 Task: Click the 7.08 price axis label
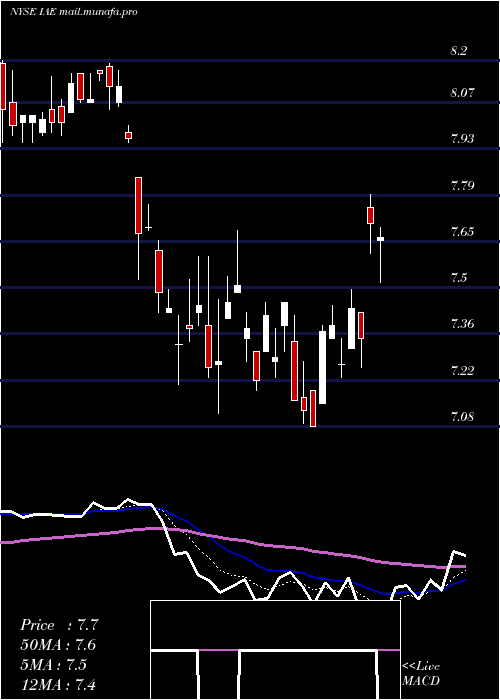(x=462, y=417)
